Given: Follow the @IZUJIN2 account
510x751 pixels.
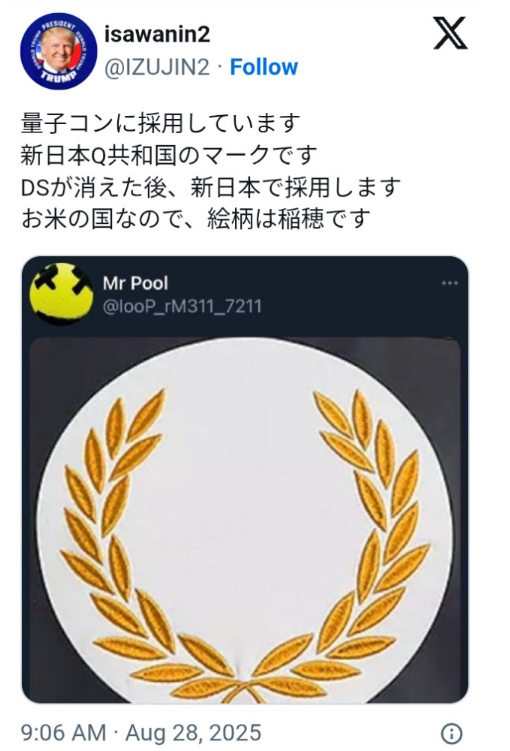Looking at the screenshot, I should pyautogui.click(x=264, y=67).
